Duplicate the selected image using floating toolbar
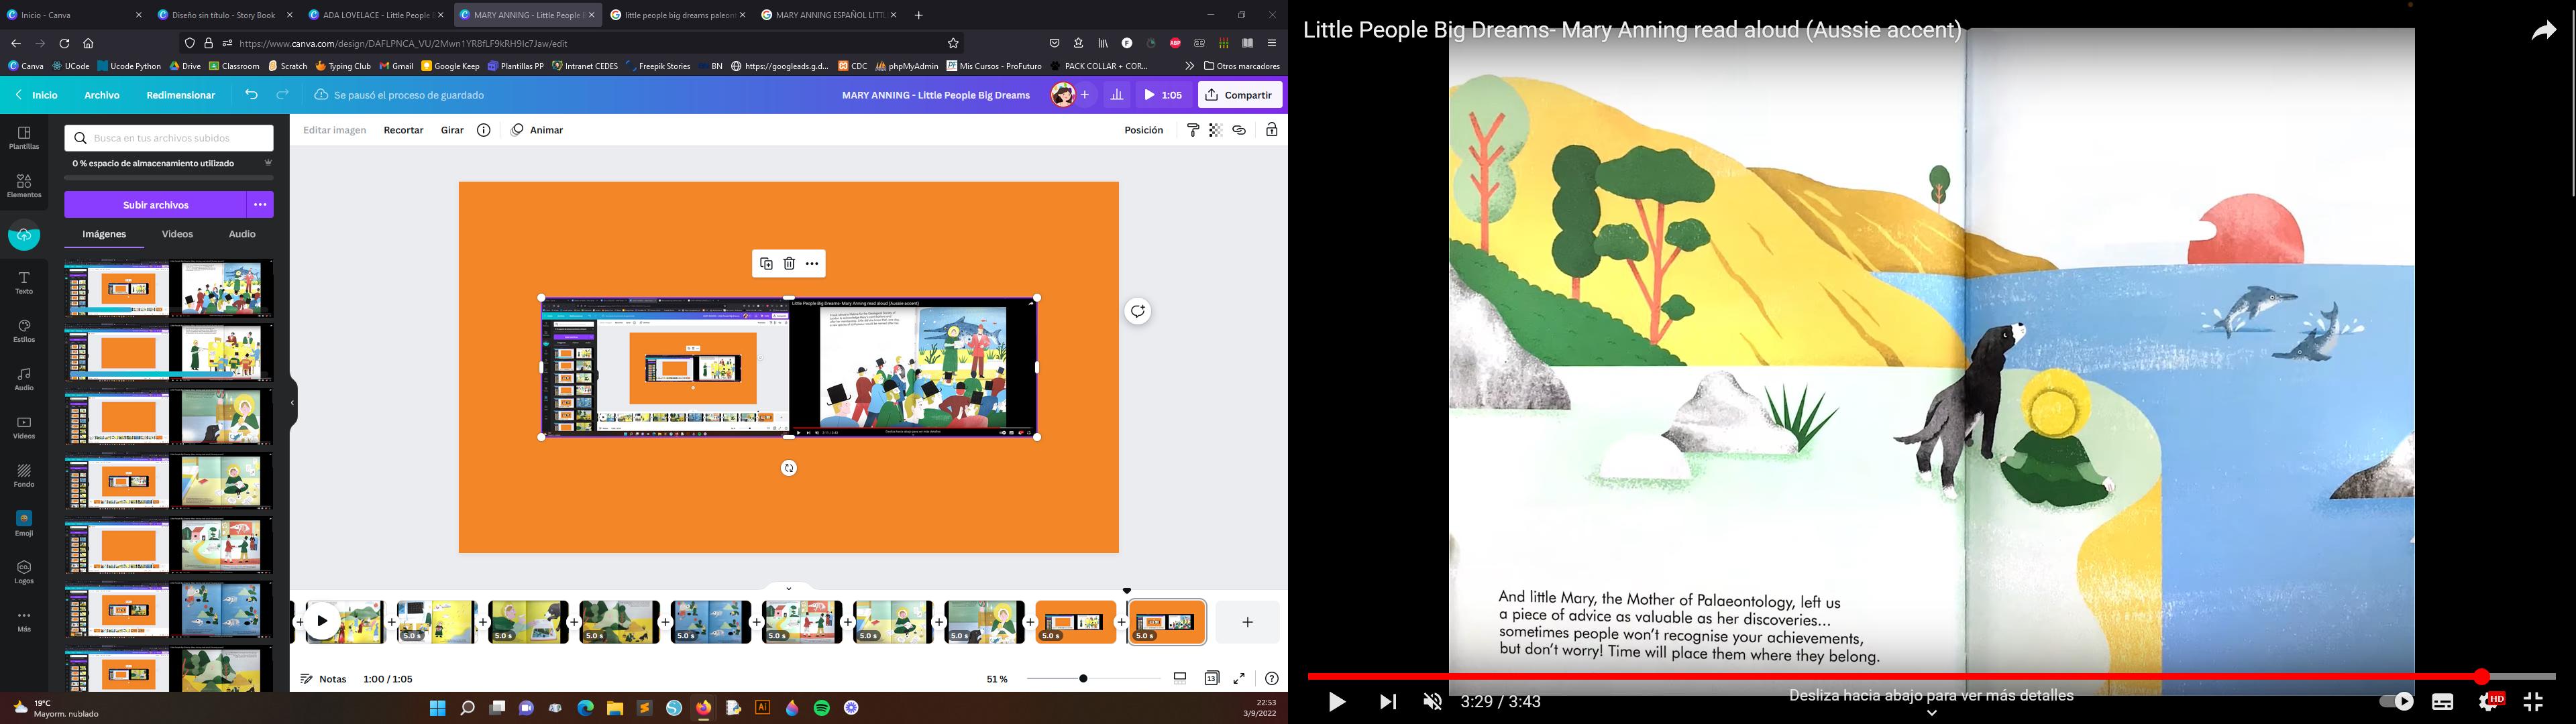 click(x=766, y=264)
